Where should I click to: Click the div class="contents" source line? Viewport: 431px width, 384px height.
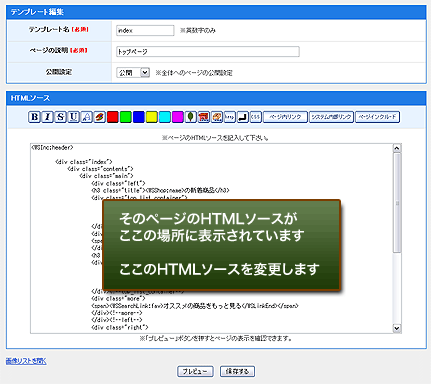pyautogui.click(x=100, y=169)
